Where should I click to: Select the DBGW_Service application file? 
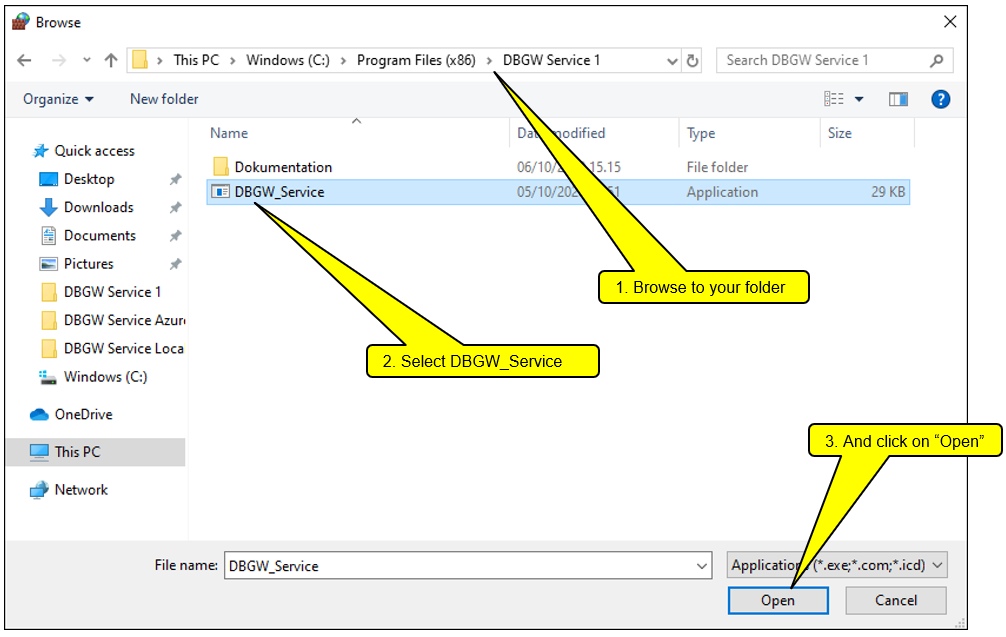[x=558, y=192]
